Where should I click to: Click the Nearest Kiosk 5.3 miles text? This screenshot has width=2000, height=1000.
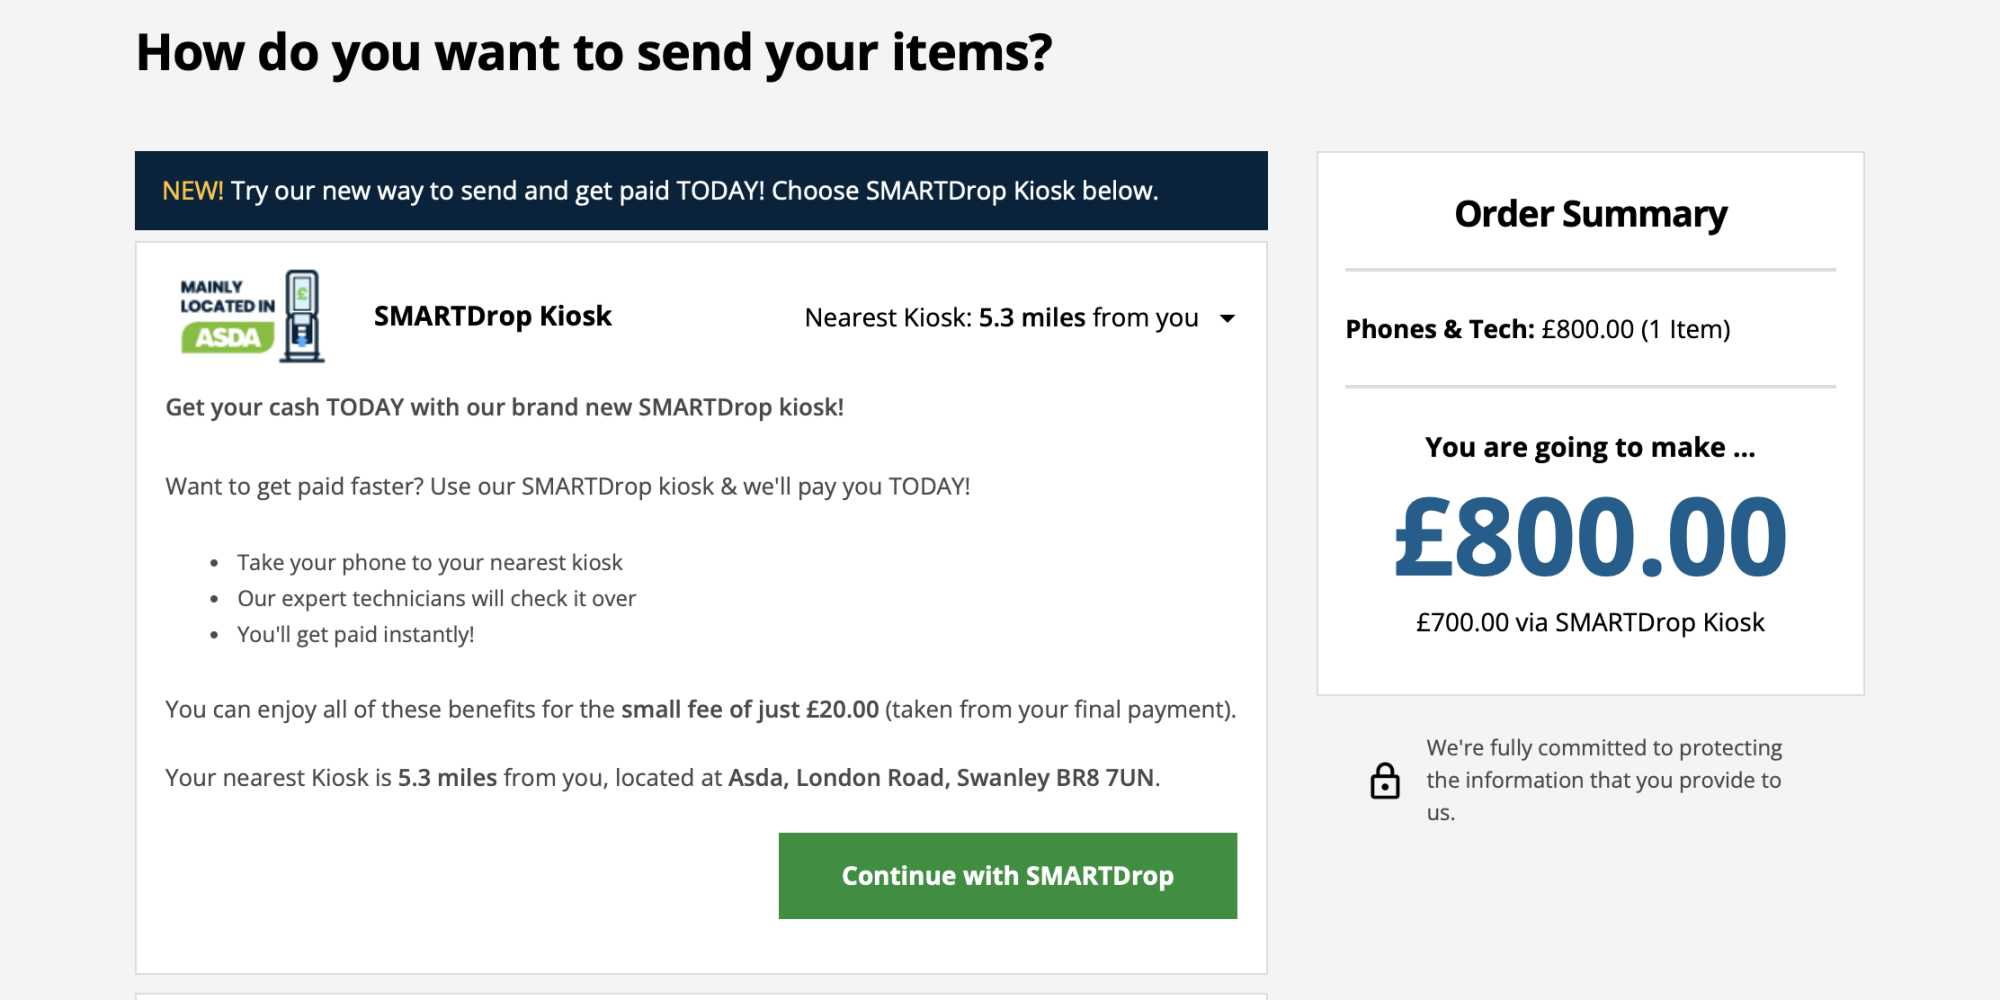coord(1001,318)
